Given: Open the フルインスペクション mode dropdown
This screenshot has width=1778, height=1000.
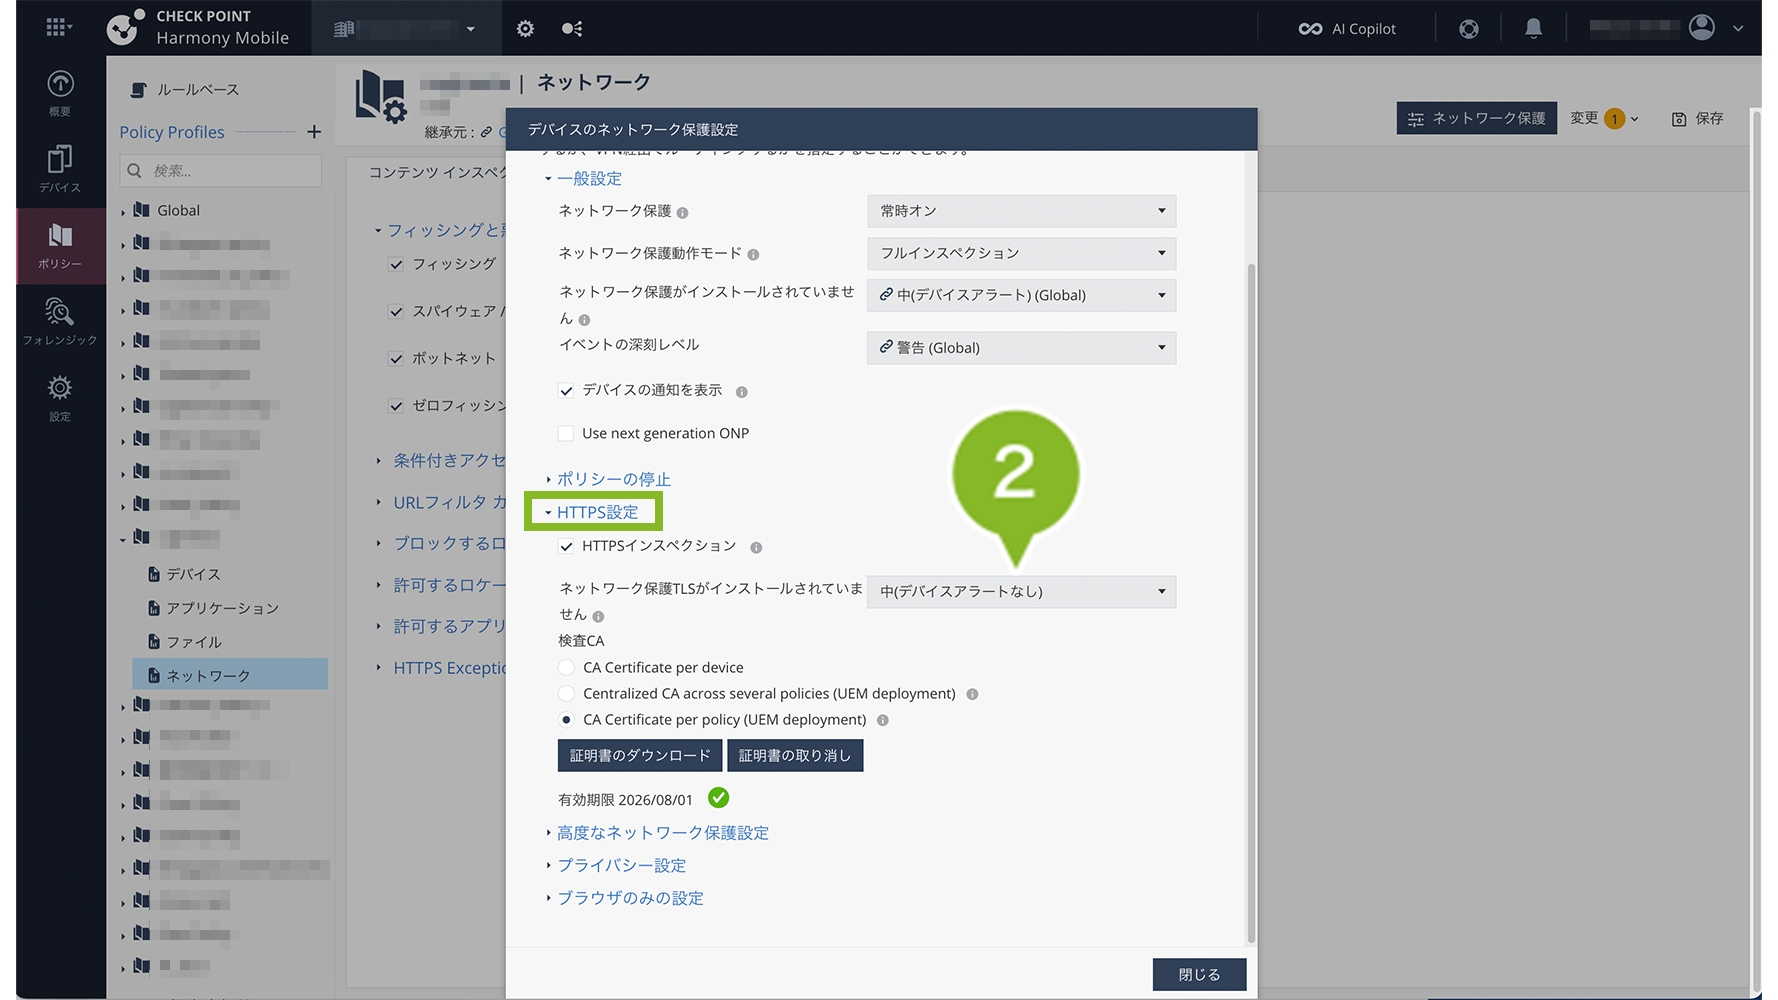Looking at the screenshot, I should click(x=1020, y=253).
